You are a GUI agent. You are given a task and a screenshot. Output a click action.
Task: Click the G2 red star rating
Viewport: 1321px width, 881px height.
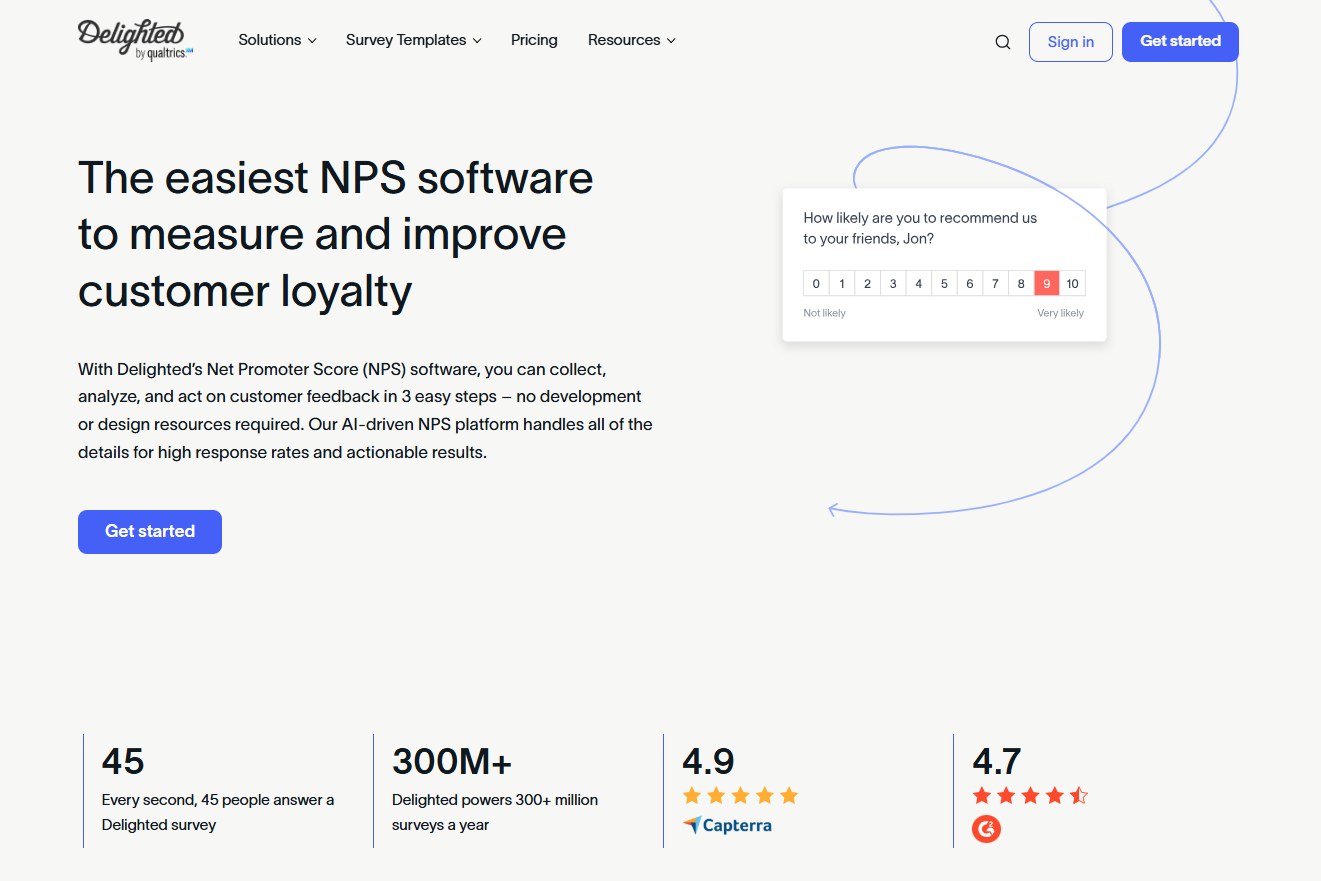click(1030, 796)
